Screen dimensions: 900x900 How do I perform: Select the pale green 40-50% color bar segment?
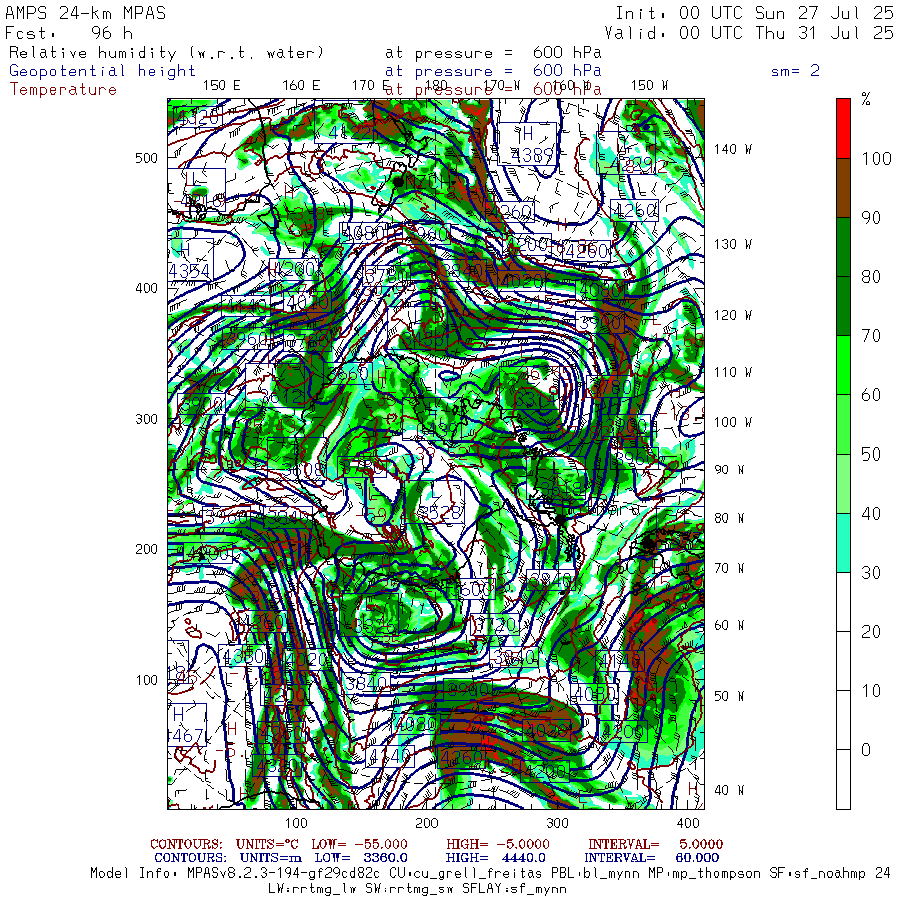coord(843,483)
